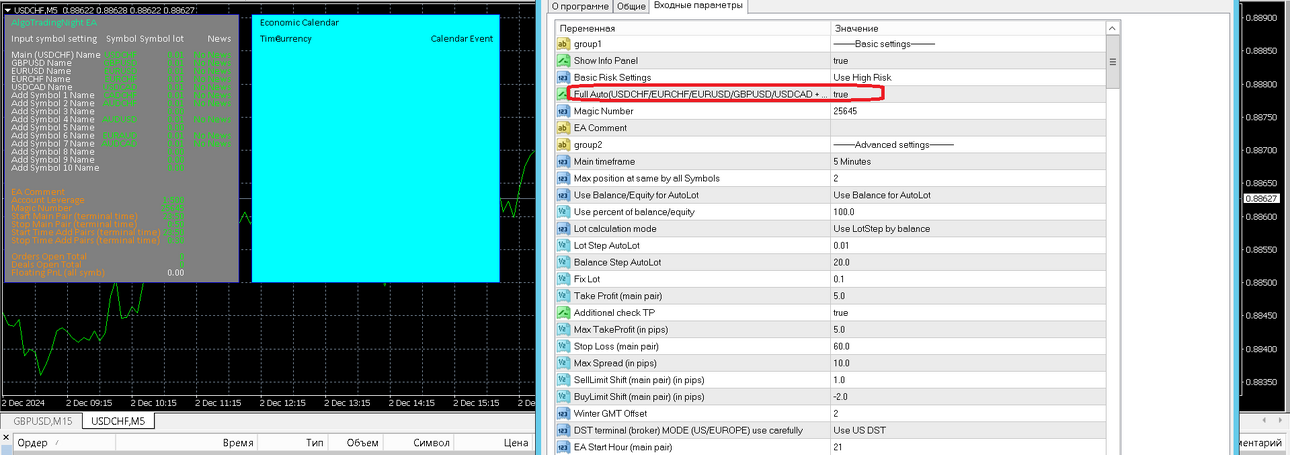1290x455 pixels.
Task: Click the Floating PnL (all symb) label
Action: 57,272
